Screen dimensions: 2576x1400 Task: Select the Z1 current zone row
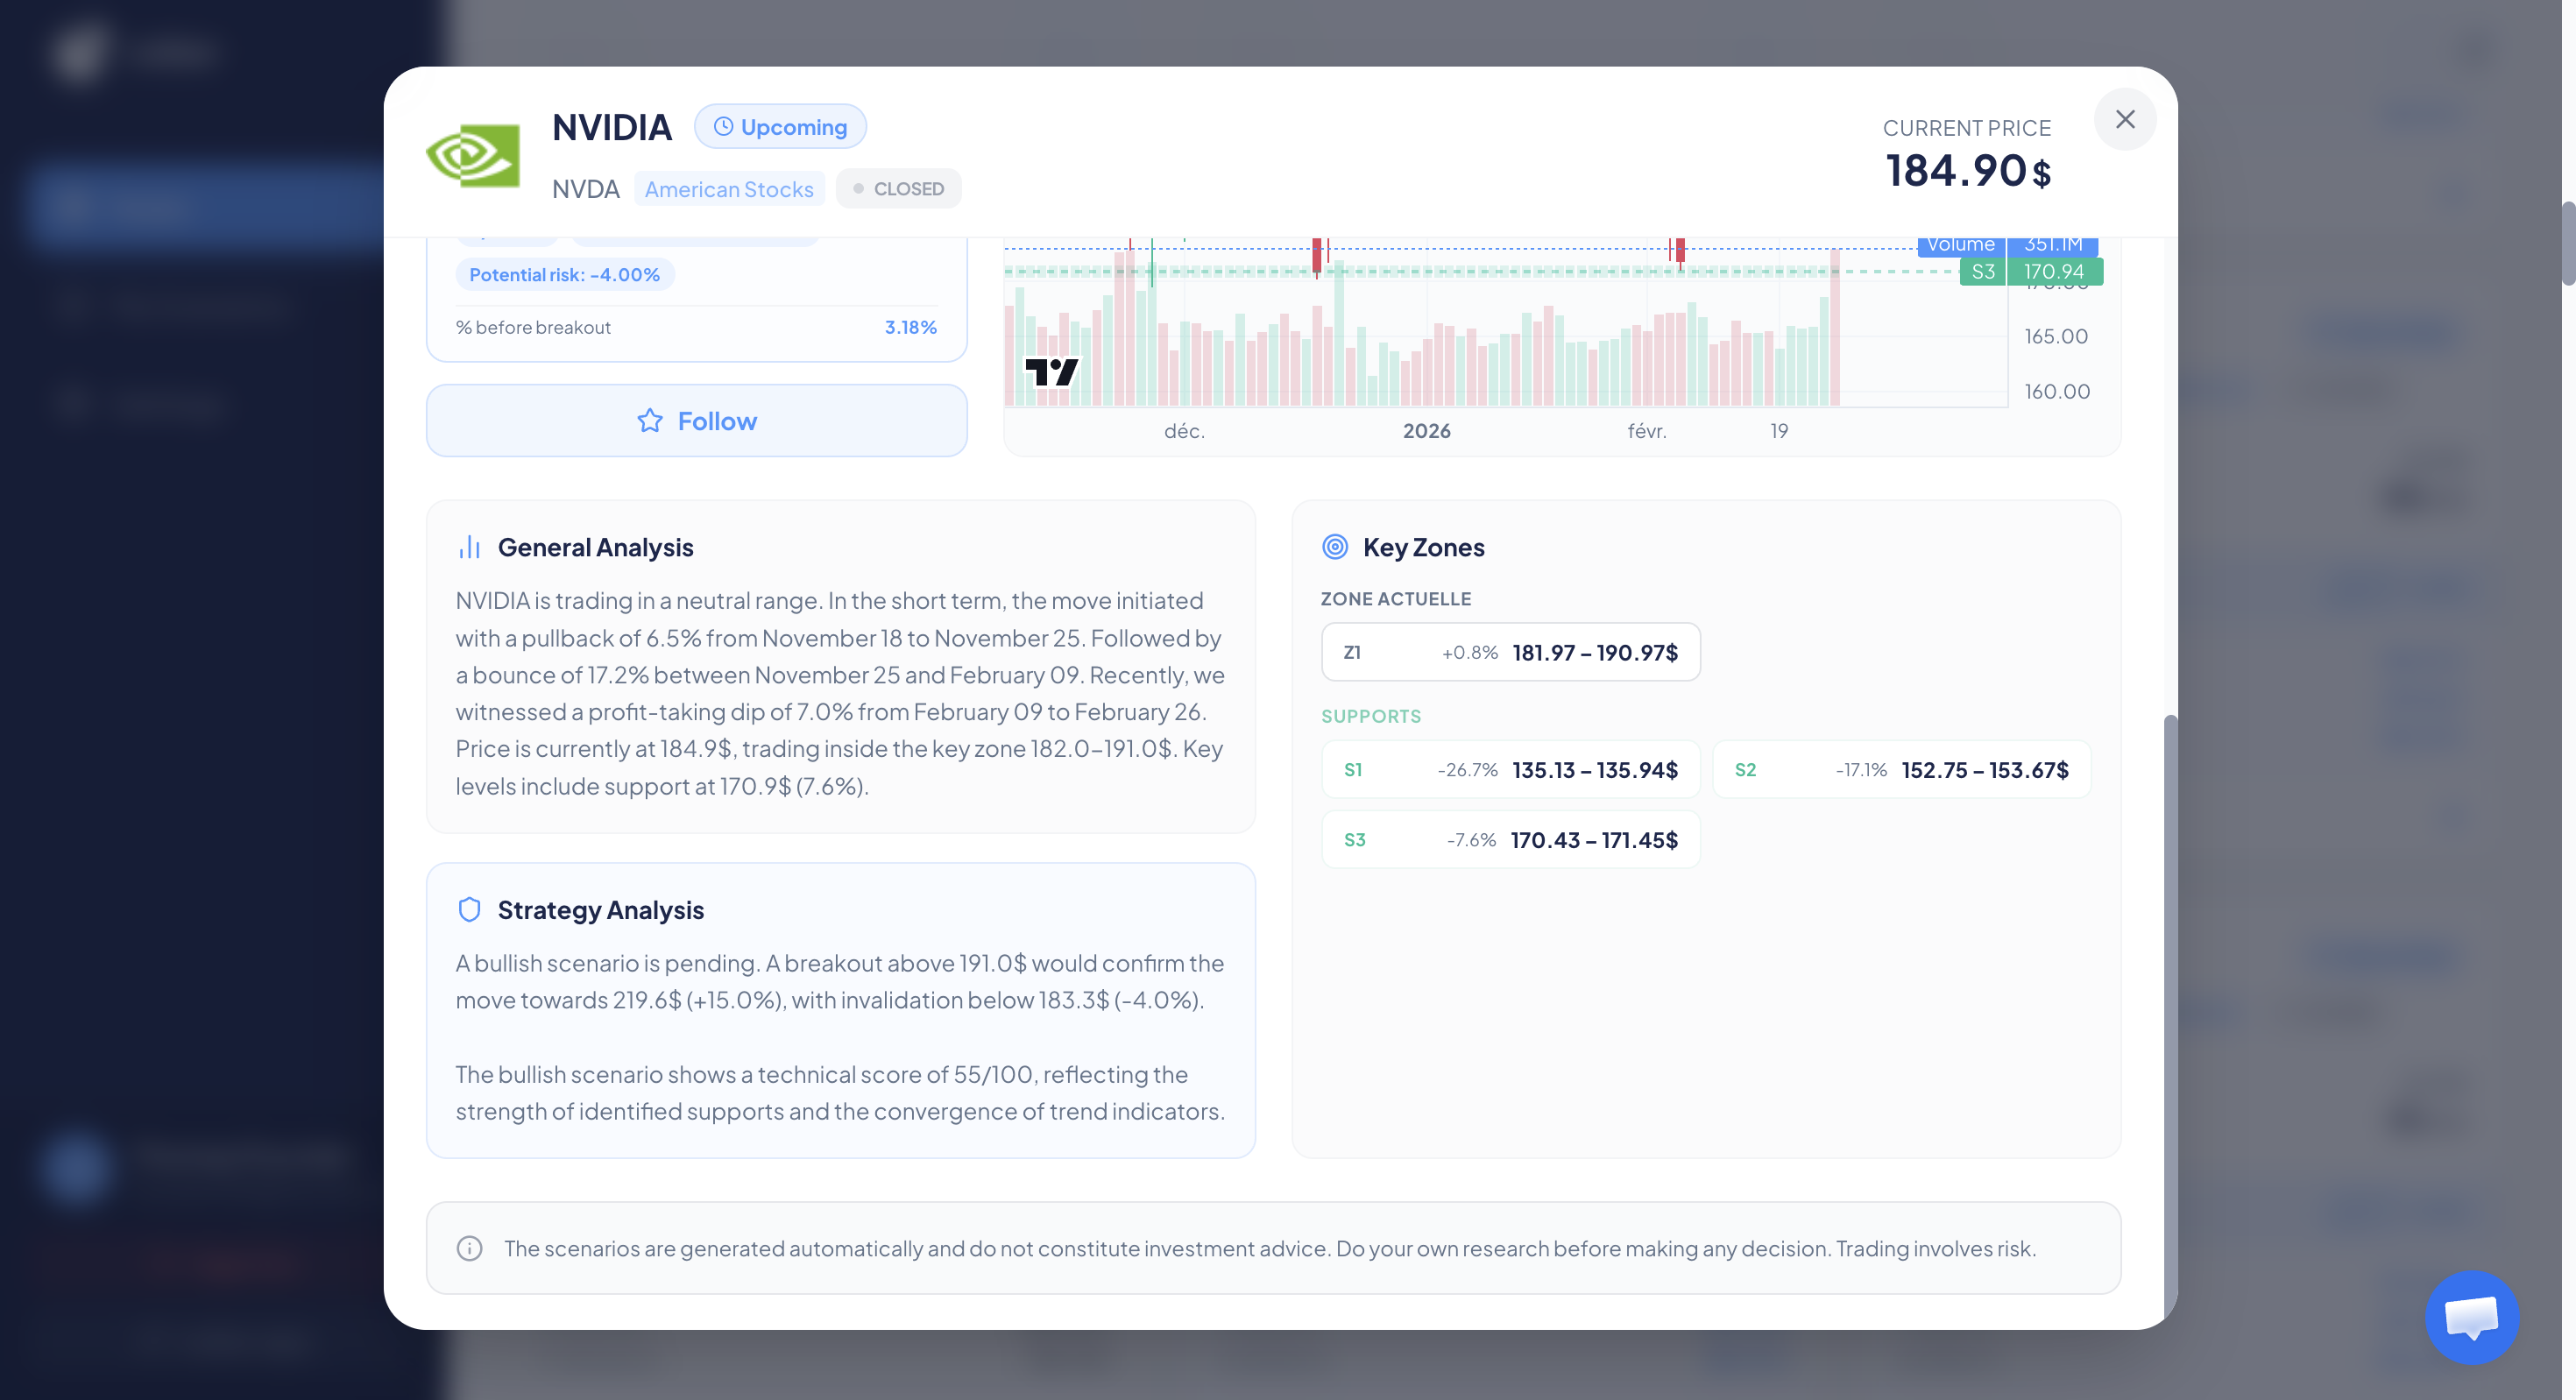click(x=1510, y=651)
